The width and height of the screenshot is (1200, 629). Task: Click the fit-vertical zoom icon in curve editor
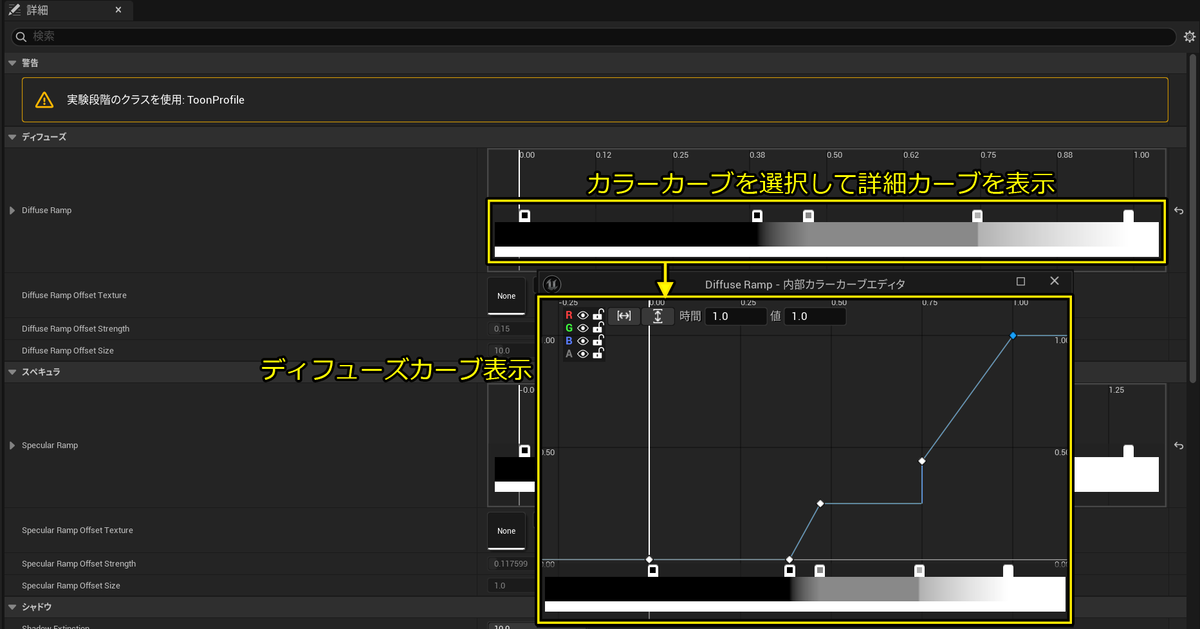point(658,316)
